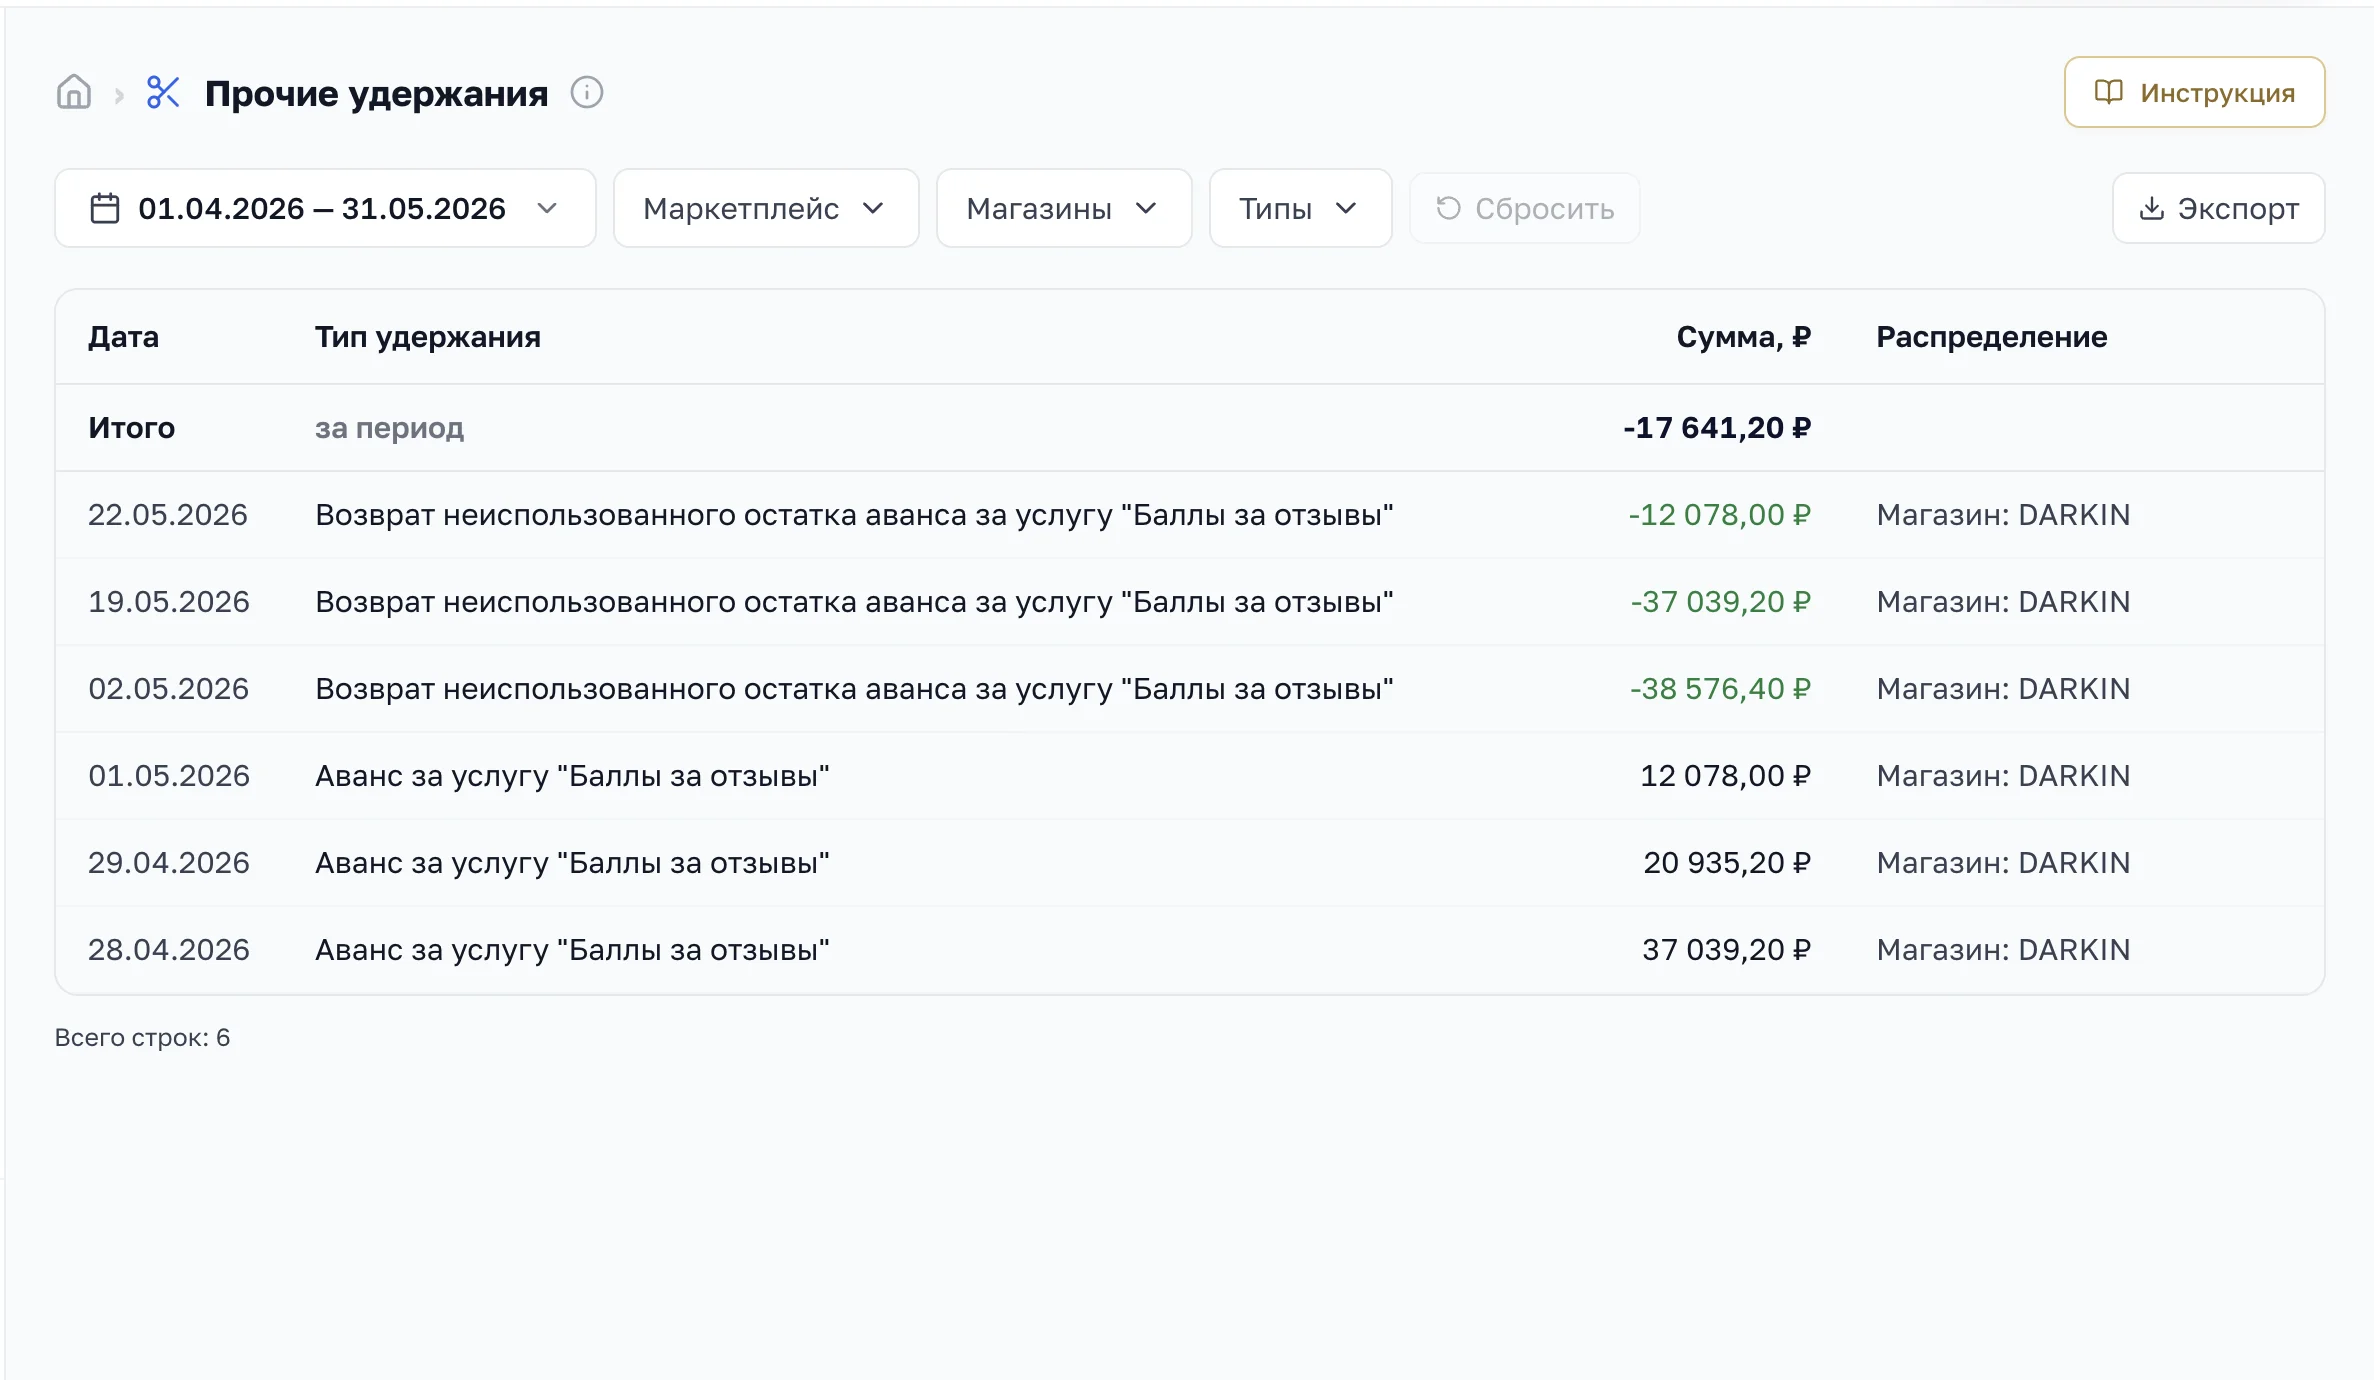
Task: Click the Всего строк: 6 counter
Action: [142, 1038]
